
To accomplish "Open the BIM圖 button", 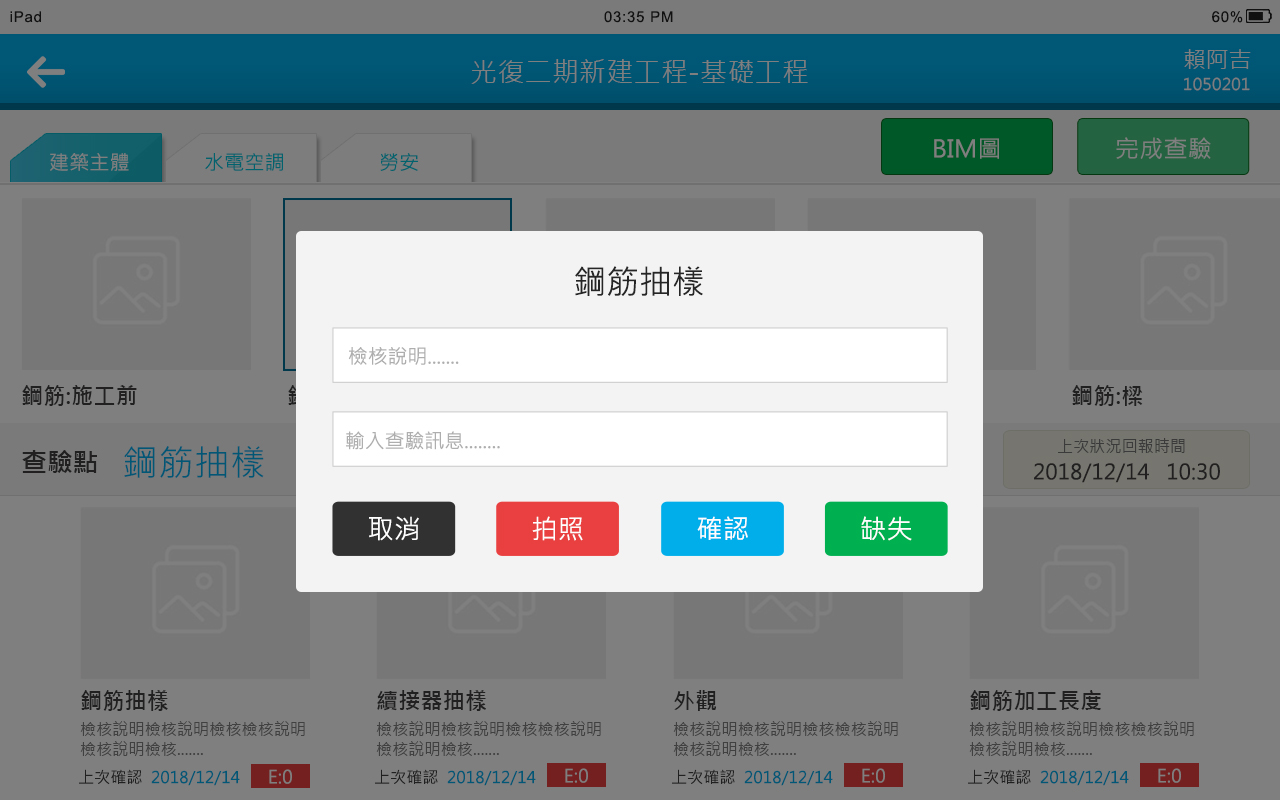I will pos(966,147).
